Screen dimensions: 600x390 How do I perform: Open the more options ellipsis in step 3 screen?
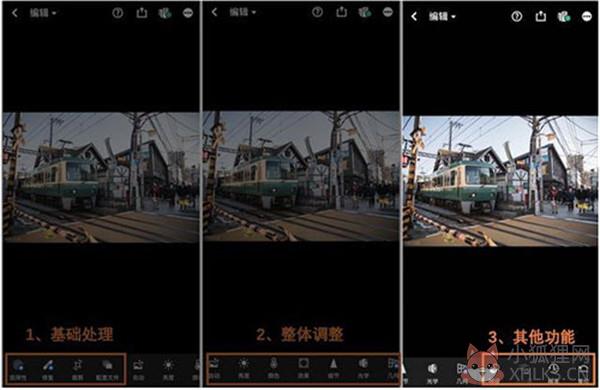click(x=587, y=16)
